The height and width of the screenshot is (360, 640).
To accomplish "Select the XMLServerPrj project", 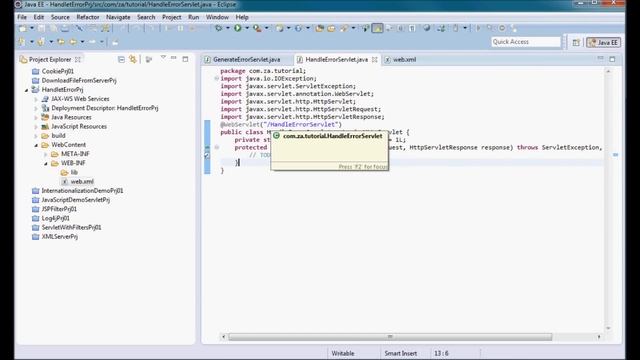I will point(60,237).
